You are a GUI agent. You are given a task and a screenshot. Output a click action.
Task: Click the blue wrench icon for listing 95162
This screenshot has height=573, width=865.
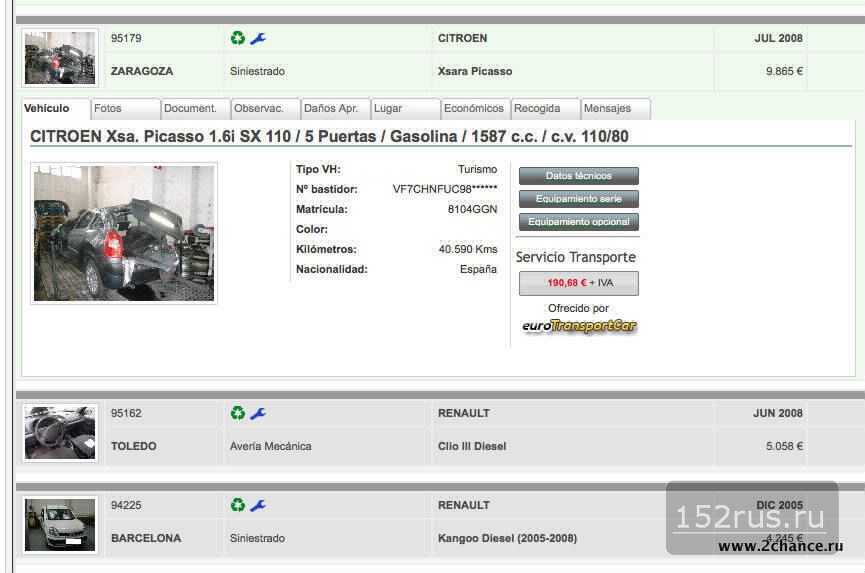tap(258, 413)
